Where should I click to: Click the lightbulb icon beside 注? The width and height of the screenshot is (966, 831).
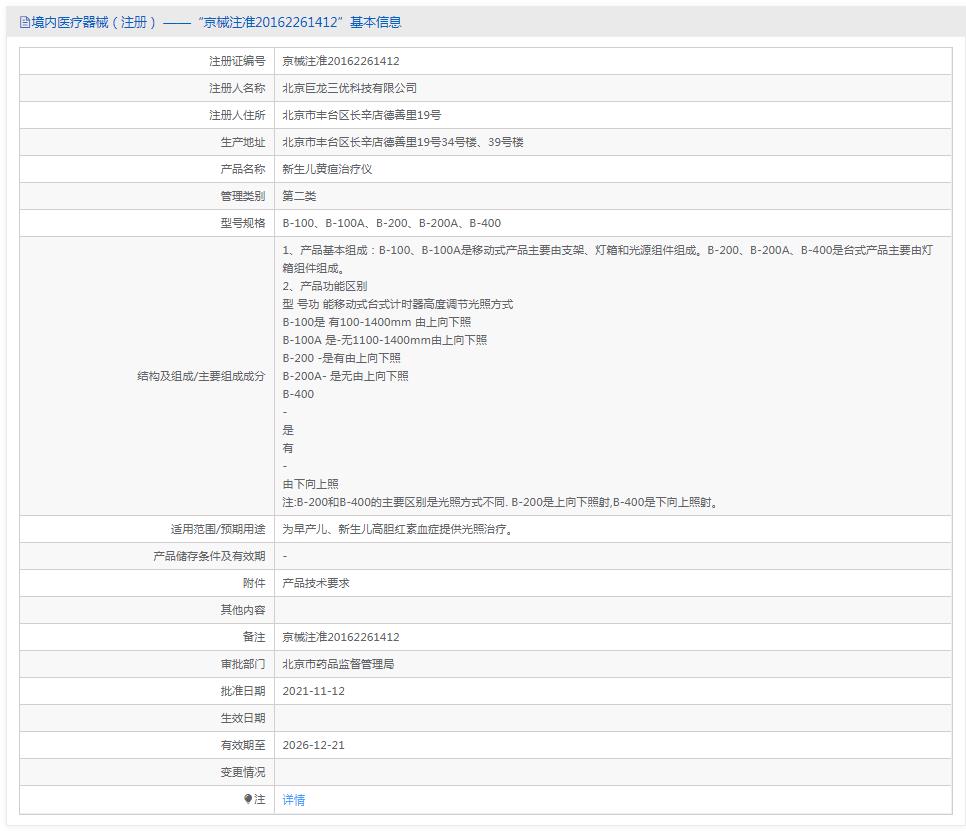pyautogui.click(x=248, y=799)
